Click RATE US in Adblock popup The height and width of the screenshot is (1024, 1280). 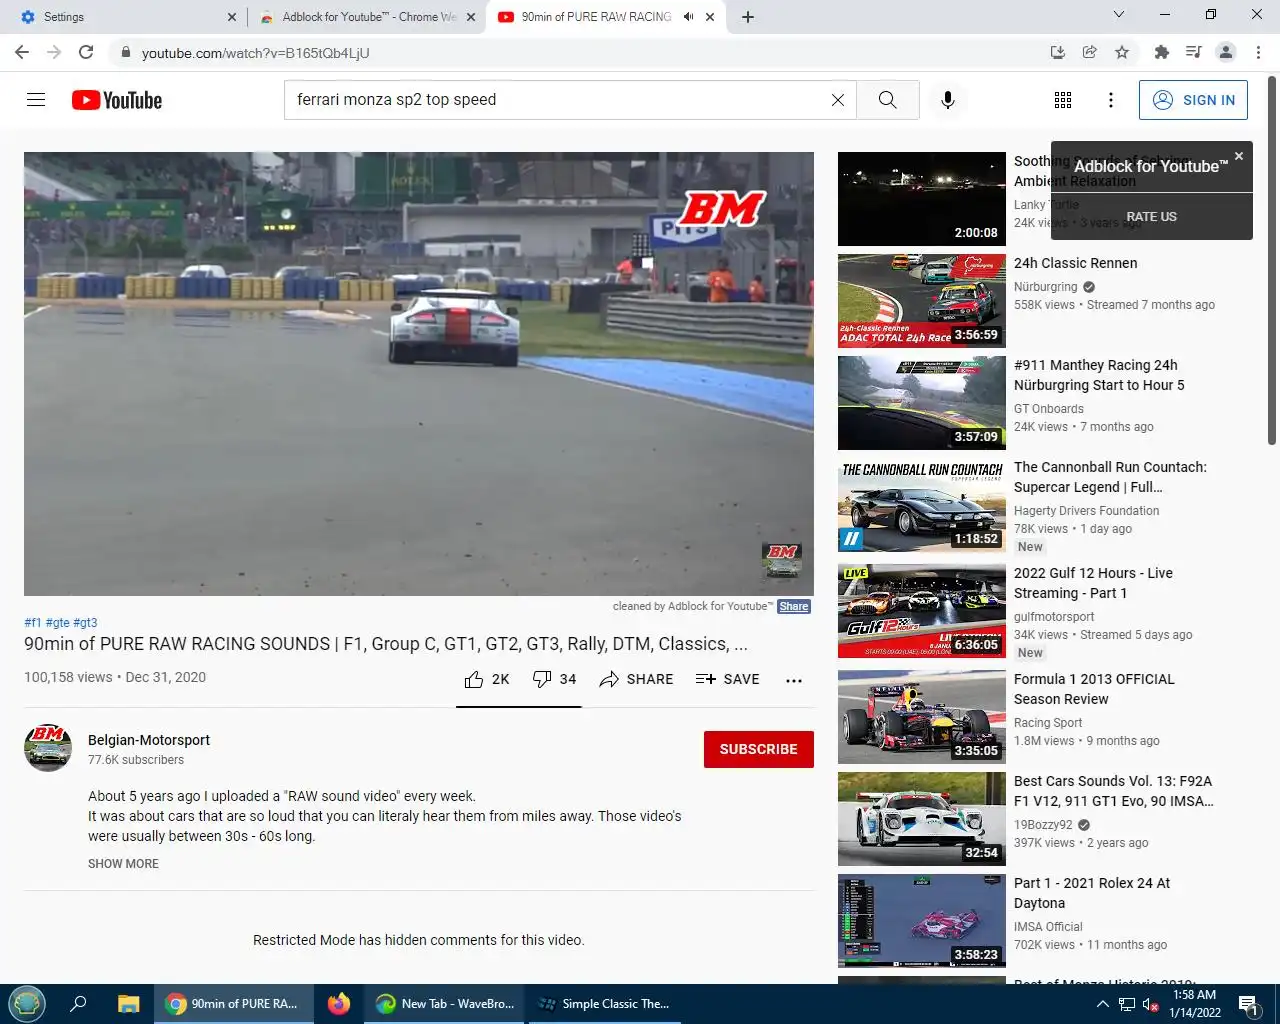click(x=1152, y=216)
